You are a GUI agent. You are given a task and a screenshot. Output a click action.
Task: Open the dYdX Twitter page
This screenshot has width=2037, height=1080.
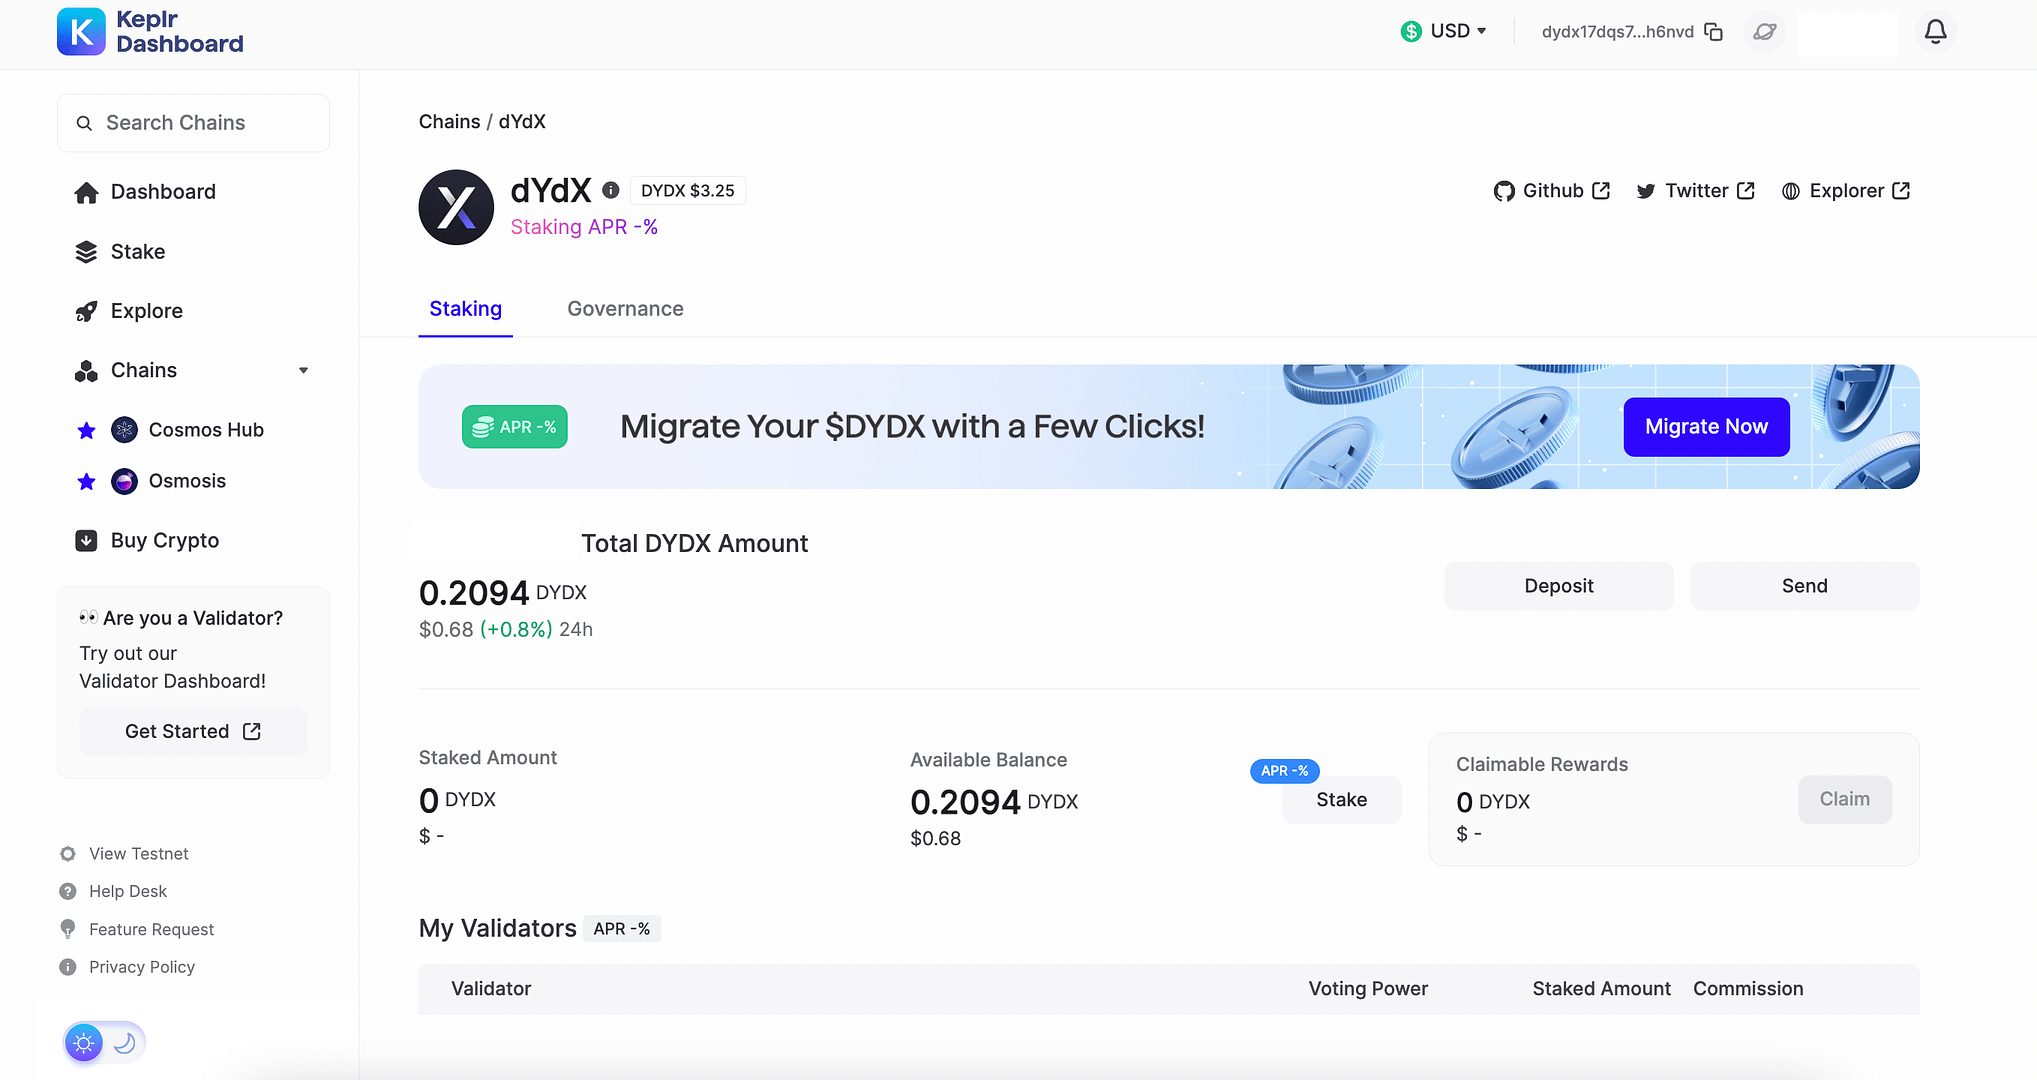point(1695,190)
